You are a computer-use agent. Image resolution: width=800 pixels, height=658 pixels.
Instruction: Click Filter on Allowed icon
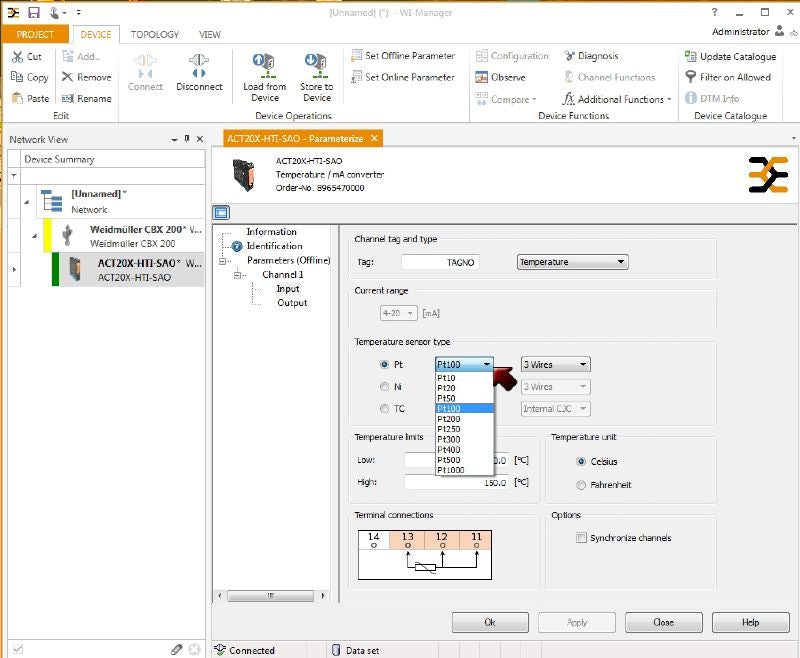691,77
